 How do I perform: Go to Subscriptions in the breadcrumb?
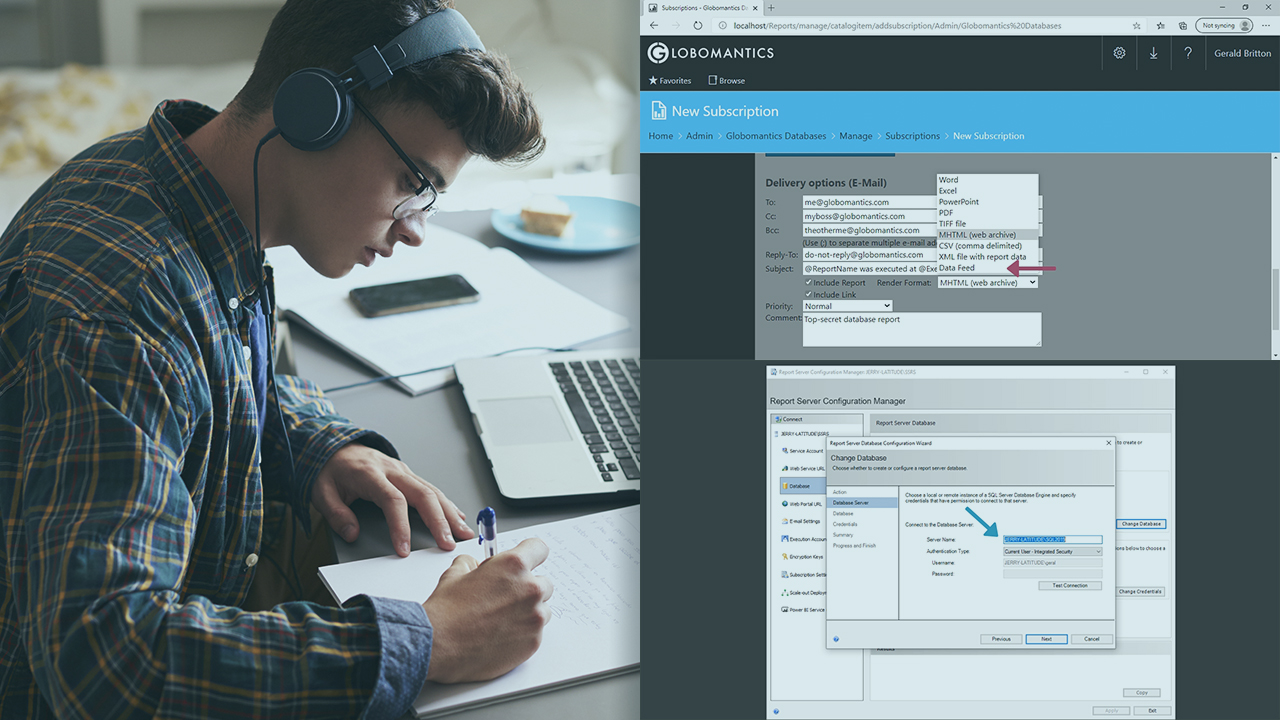[x=912, y=136]
